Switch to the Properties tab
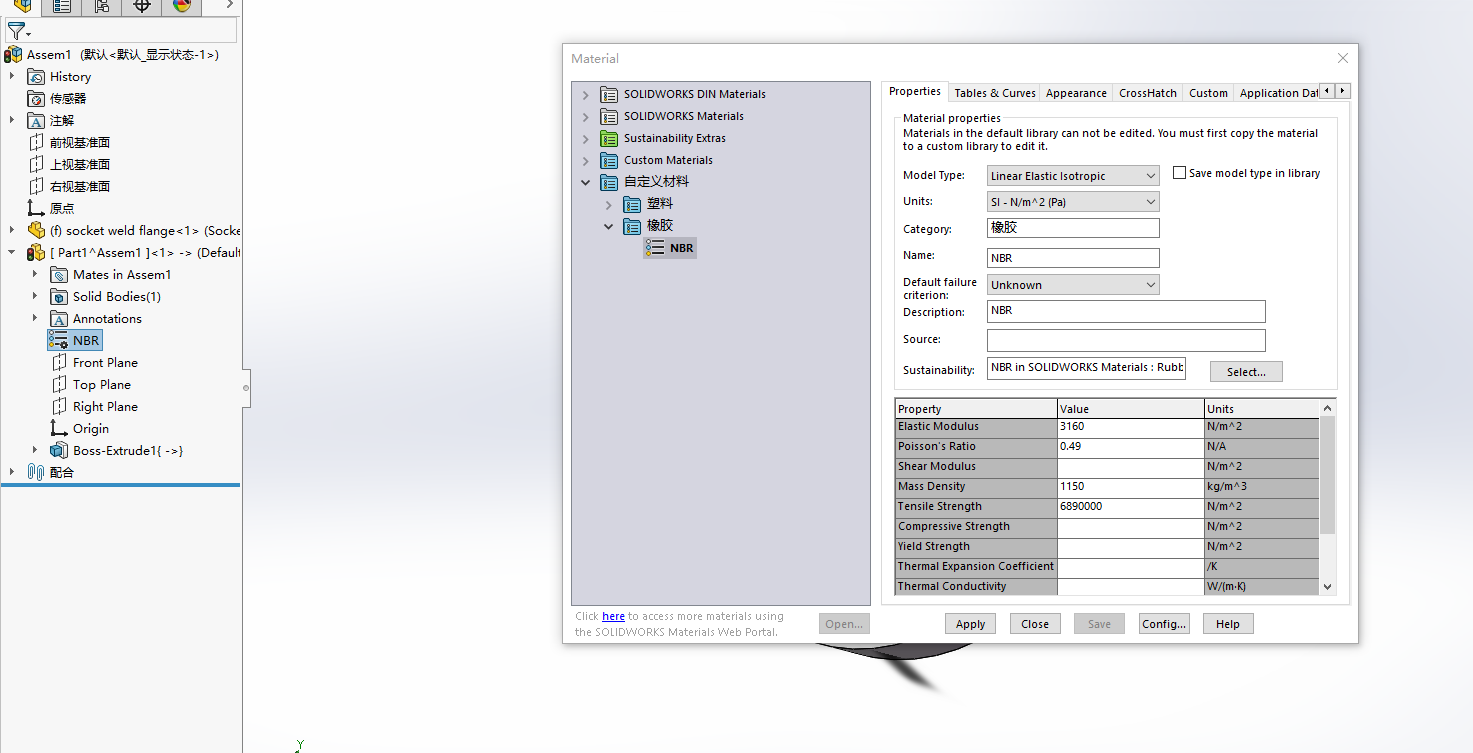The image size is (1473, 753). [x=915, y=91]
